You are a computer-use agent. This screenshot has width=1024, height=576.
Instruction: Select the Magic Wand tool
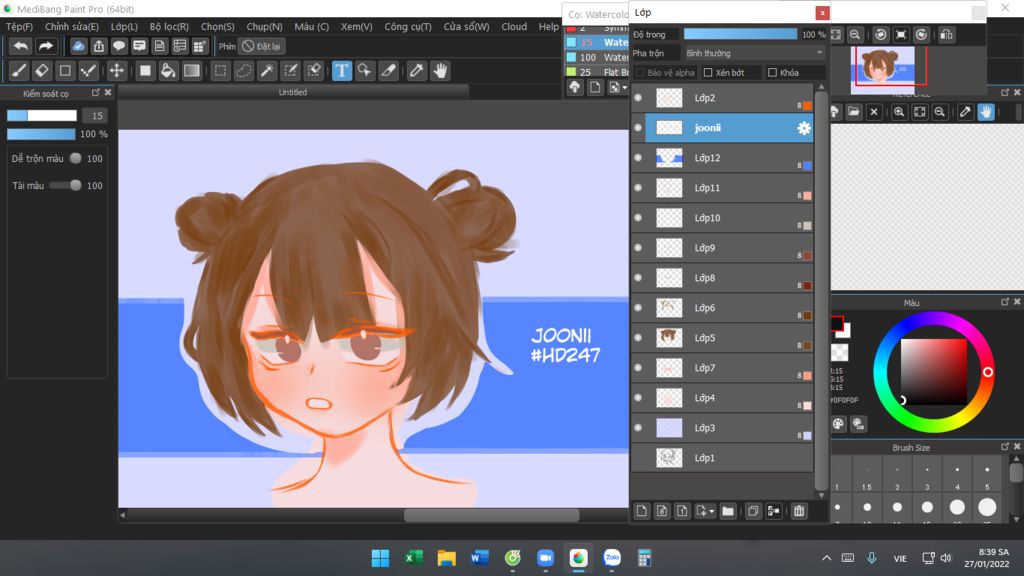point(267,71)
